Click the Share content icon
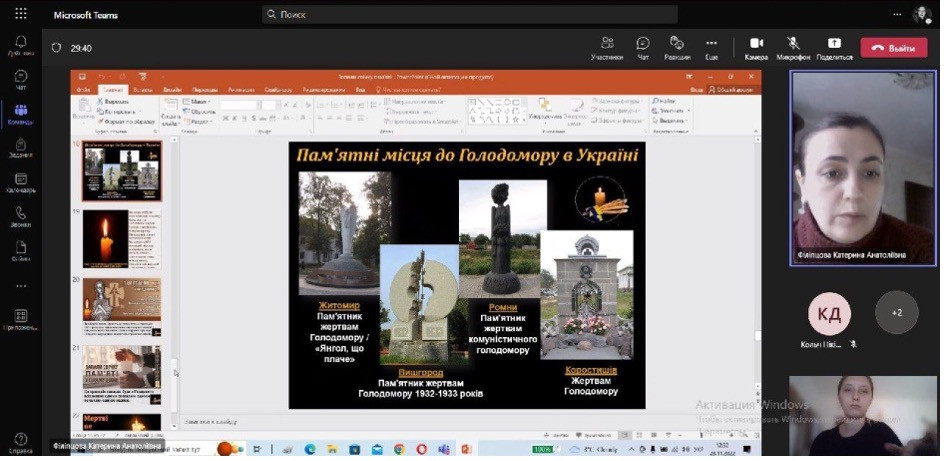Screen dimensions: 944x461 [x=834, y=45]
